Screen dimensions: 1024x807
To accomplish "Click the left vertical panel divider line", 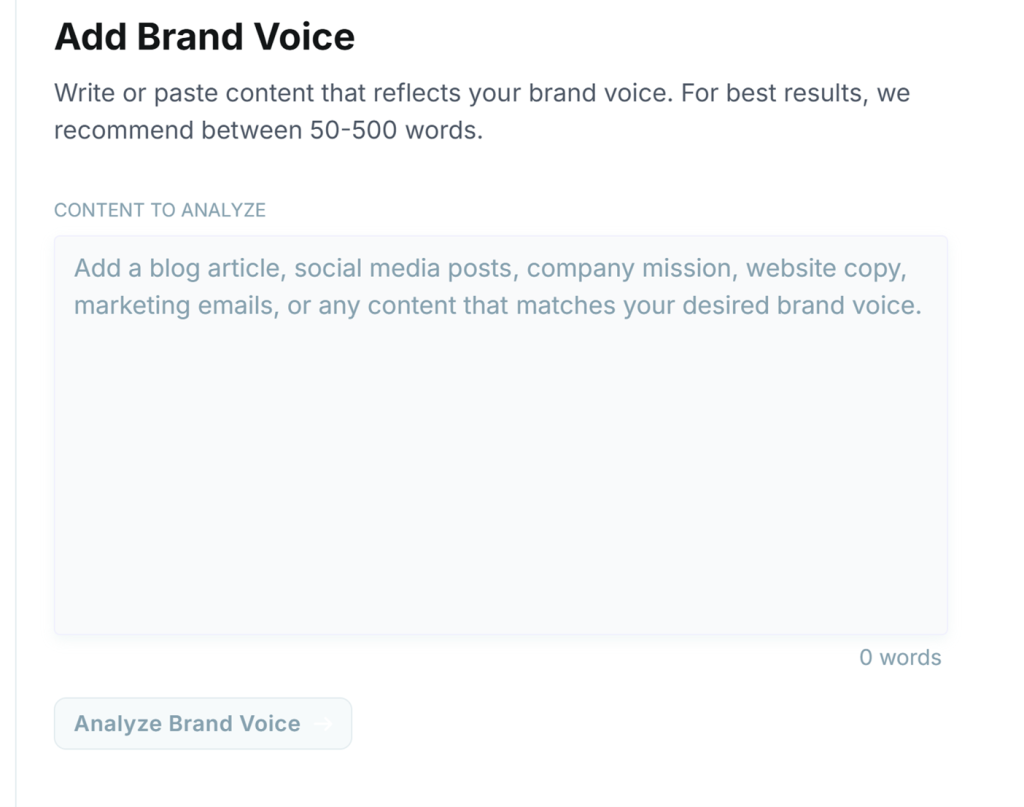I will (x=16, y=400).
